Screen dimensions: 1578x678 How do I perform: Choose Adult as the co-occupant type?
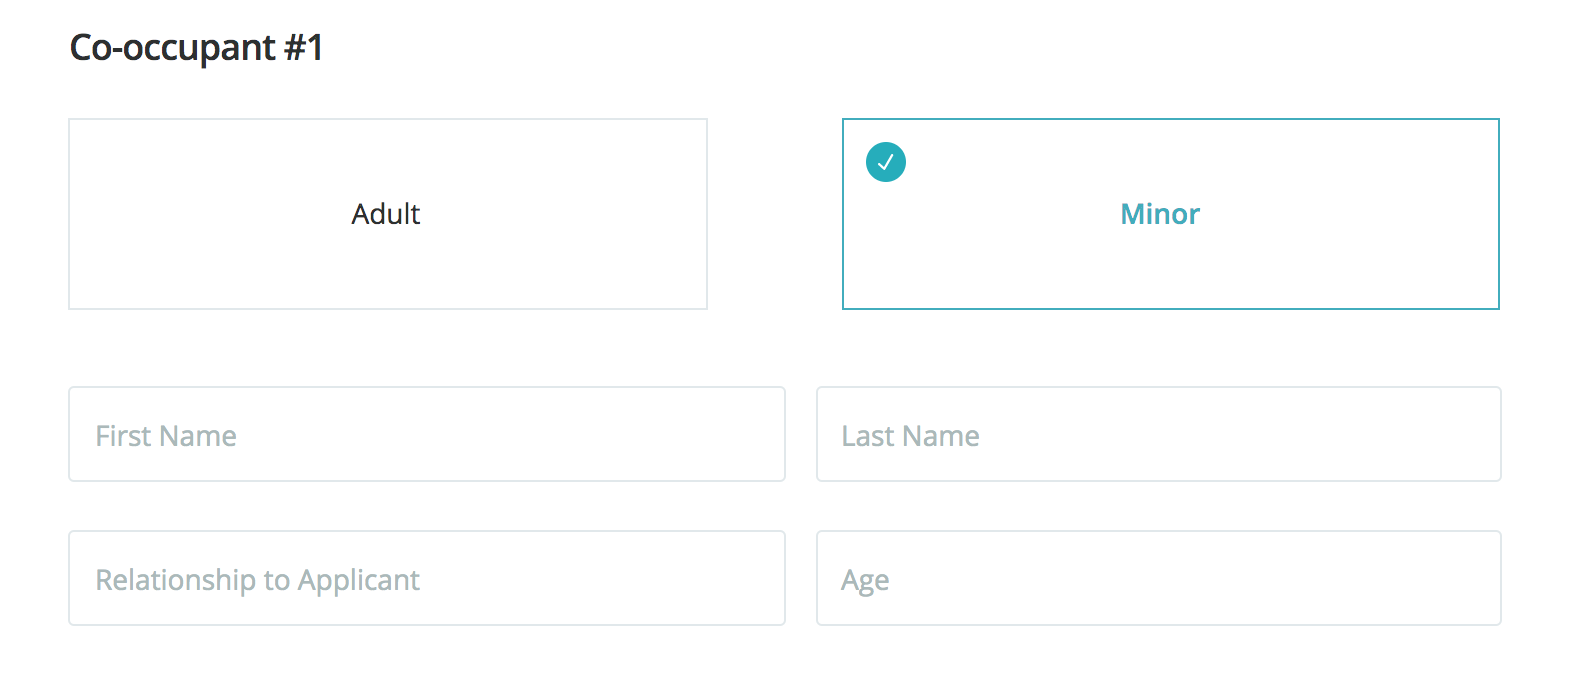(388, 214)
